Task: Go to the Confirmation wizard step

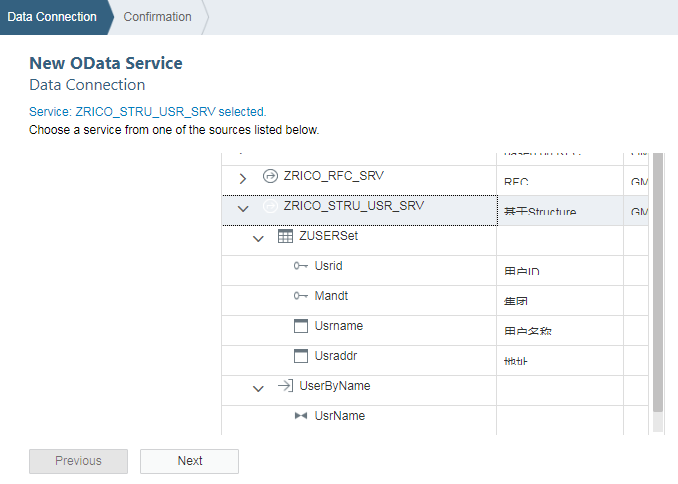Action: pos(157,17)
